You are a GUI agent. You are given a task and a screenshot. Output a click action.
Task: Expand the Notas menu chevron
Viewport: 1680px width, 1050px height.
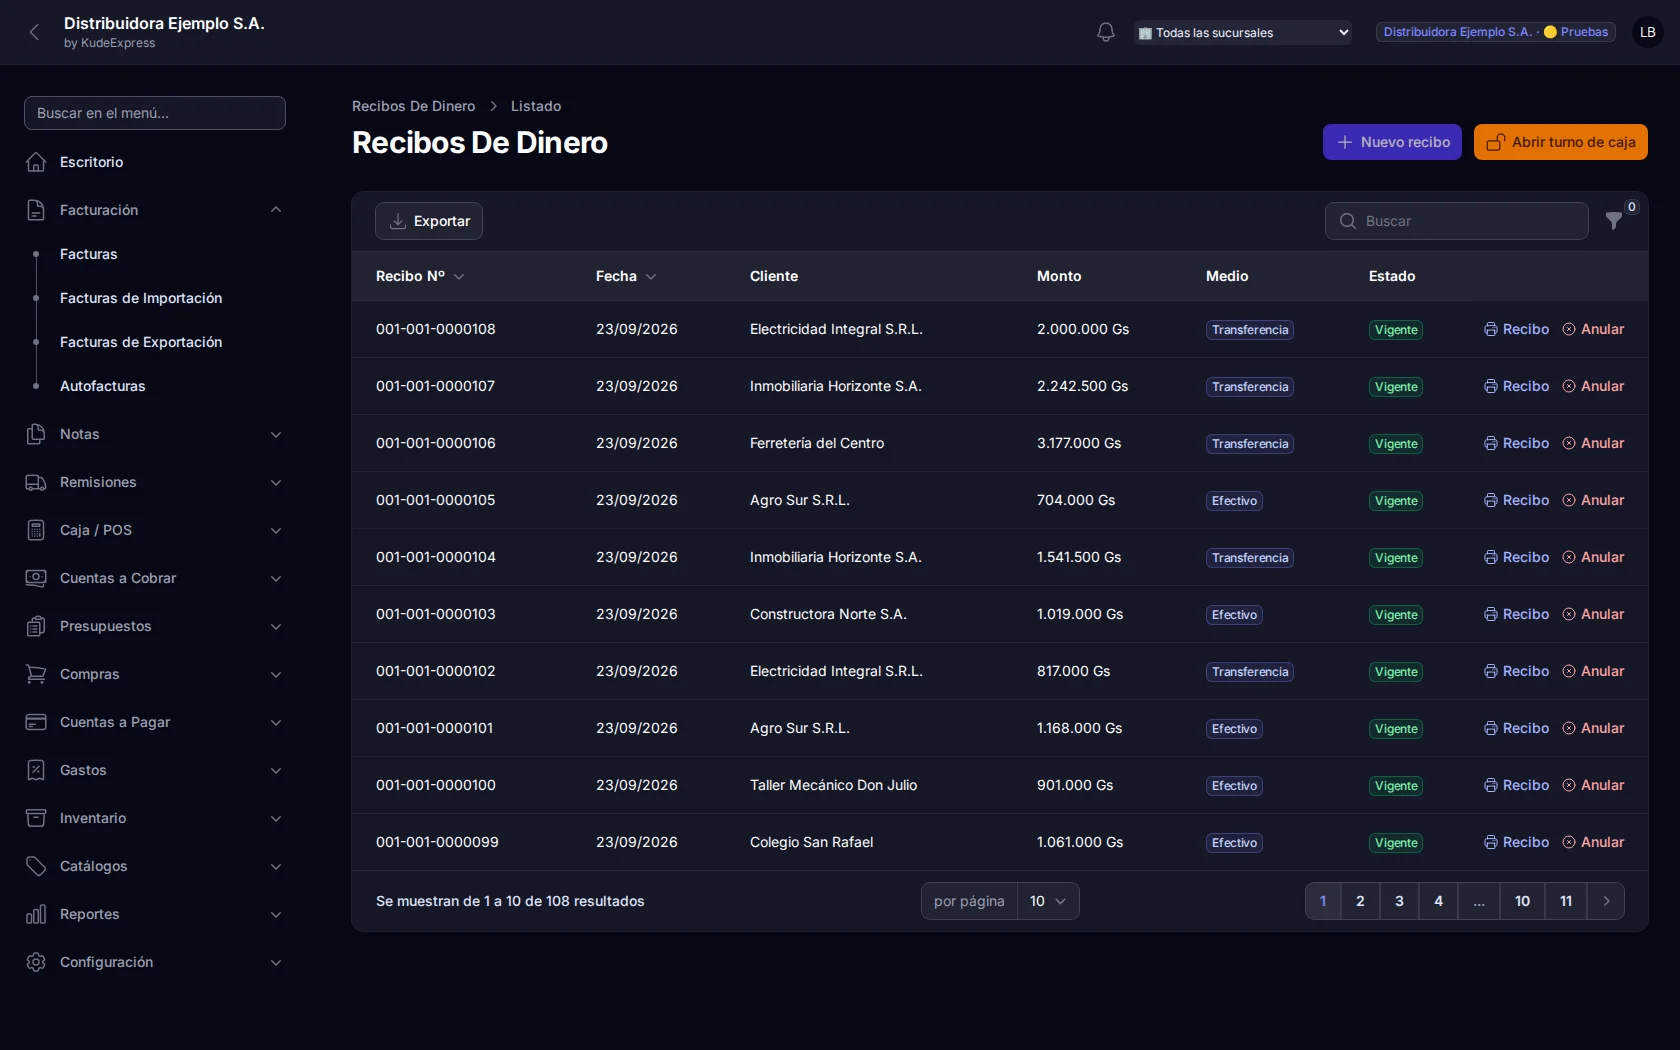276,434
